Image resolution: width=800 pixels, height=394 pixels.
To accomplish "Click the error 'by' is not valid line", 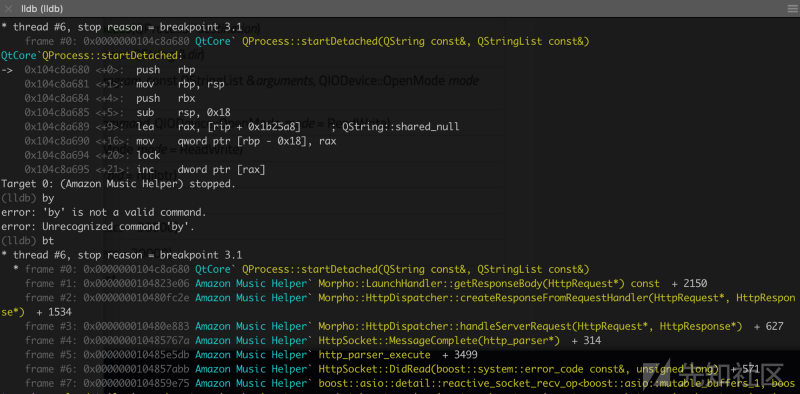I will click(104, 212).
